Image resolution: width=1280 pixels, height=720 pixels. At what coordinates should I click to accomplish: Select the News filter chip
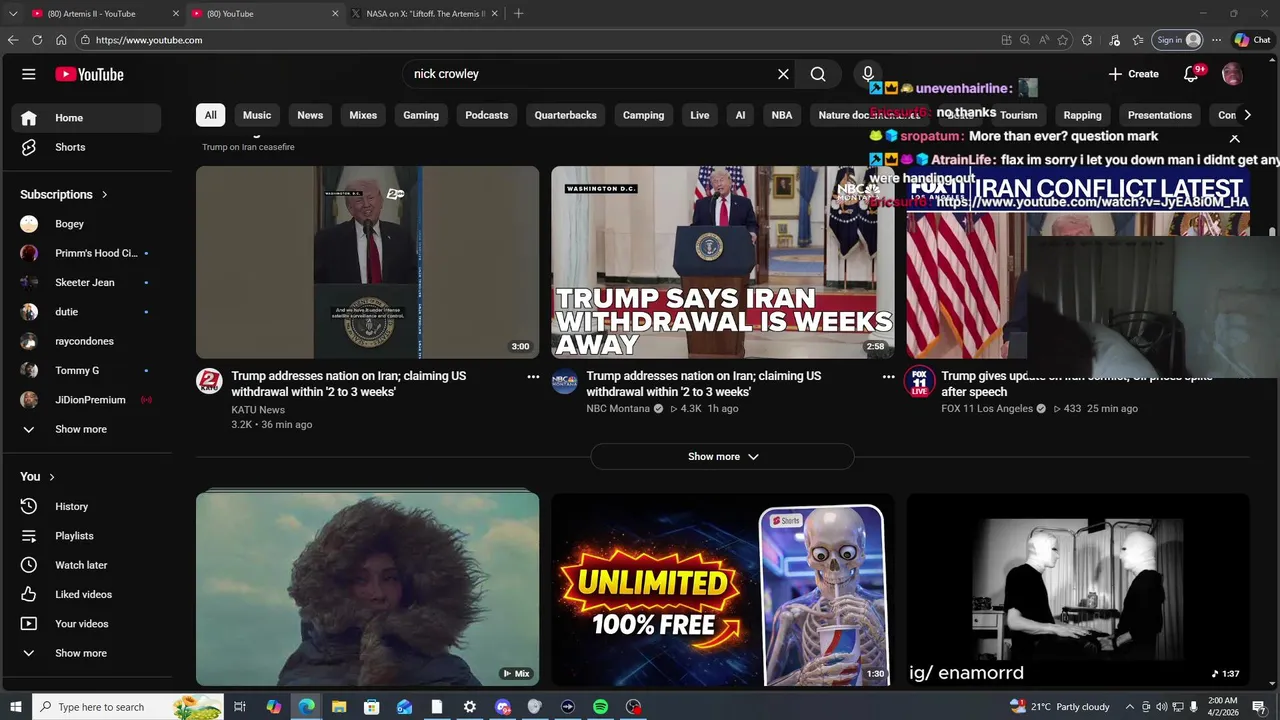point(310,115)
